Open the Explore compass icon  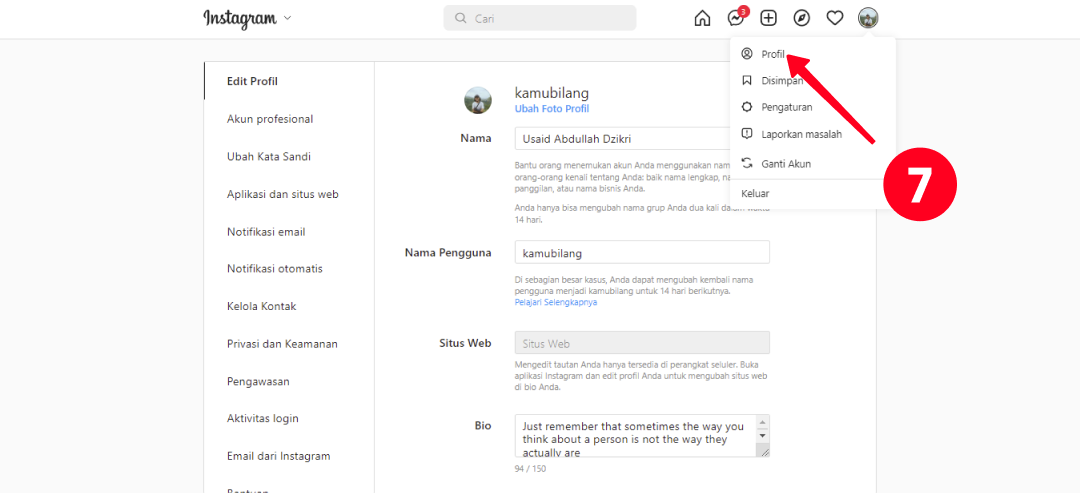click(802, 18)
